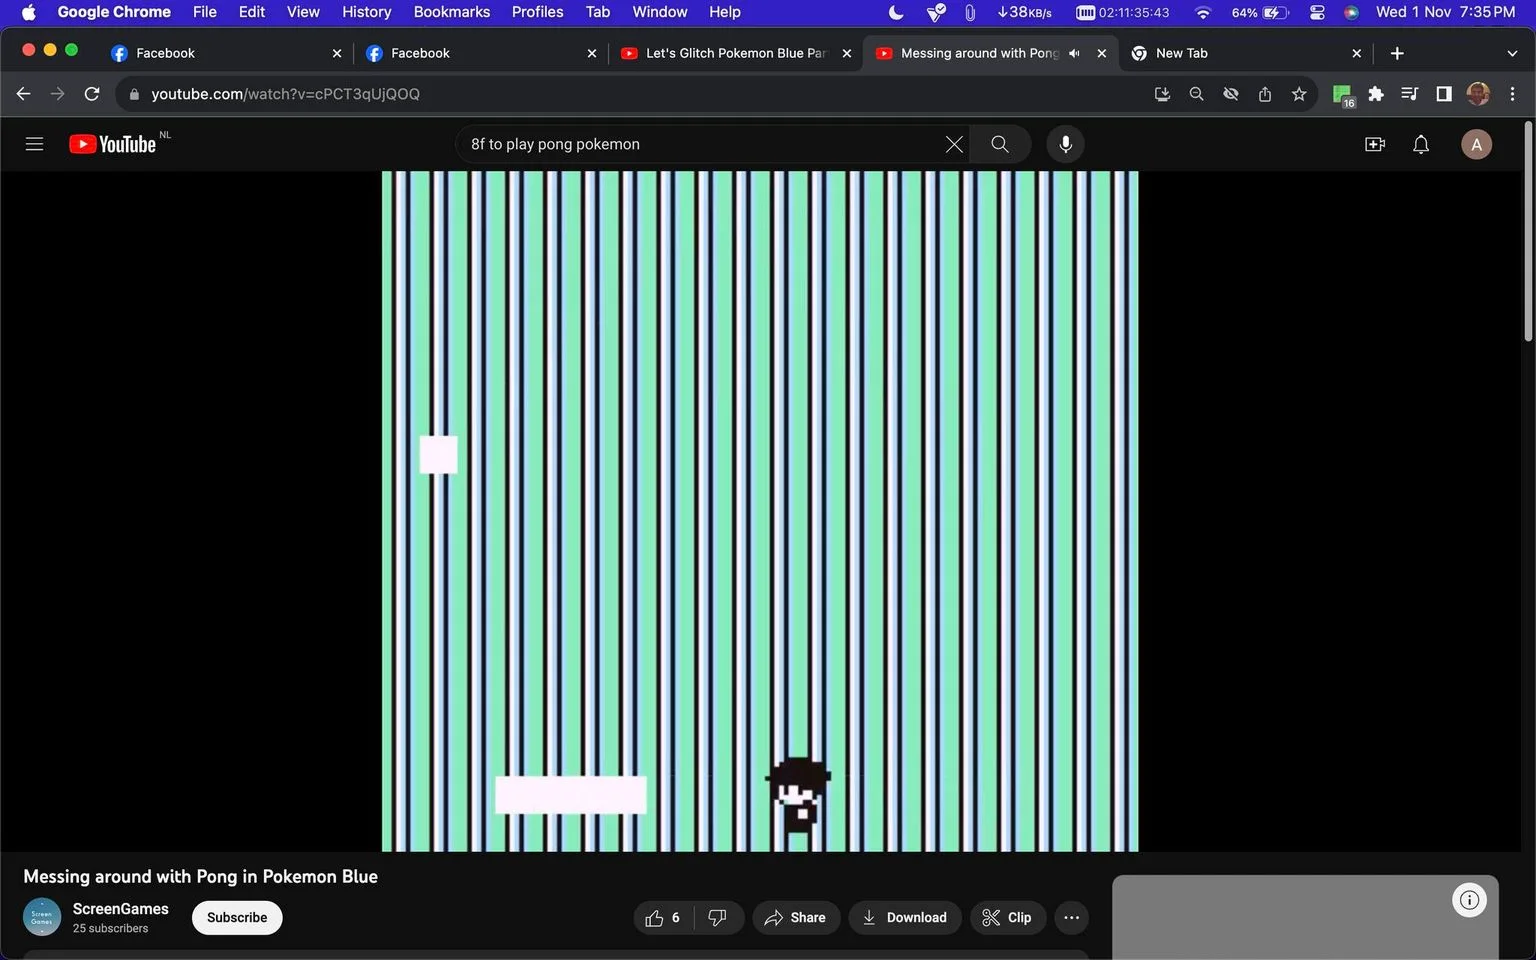Click the page vertical scrollbar thumb
Screen dimensions: 1536x960
point(1528,232)
